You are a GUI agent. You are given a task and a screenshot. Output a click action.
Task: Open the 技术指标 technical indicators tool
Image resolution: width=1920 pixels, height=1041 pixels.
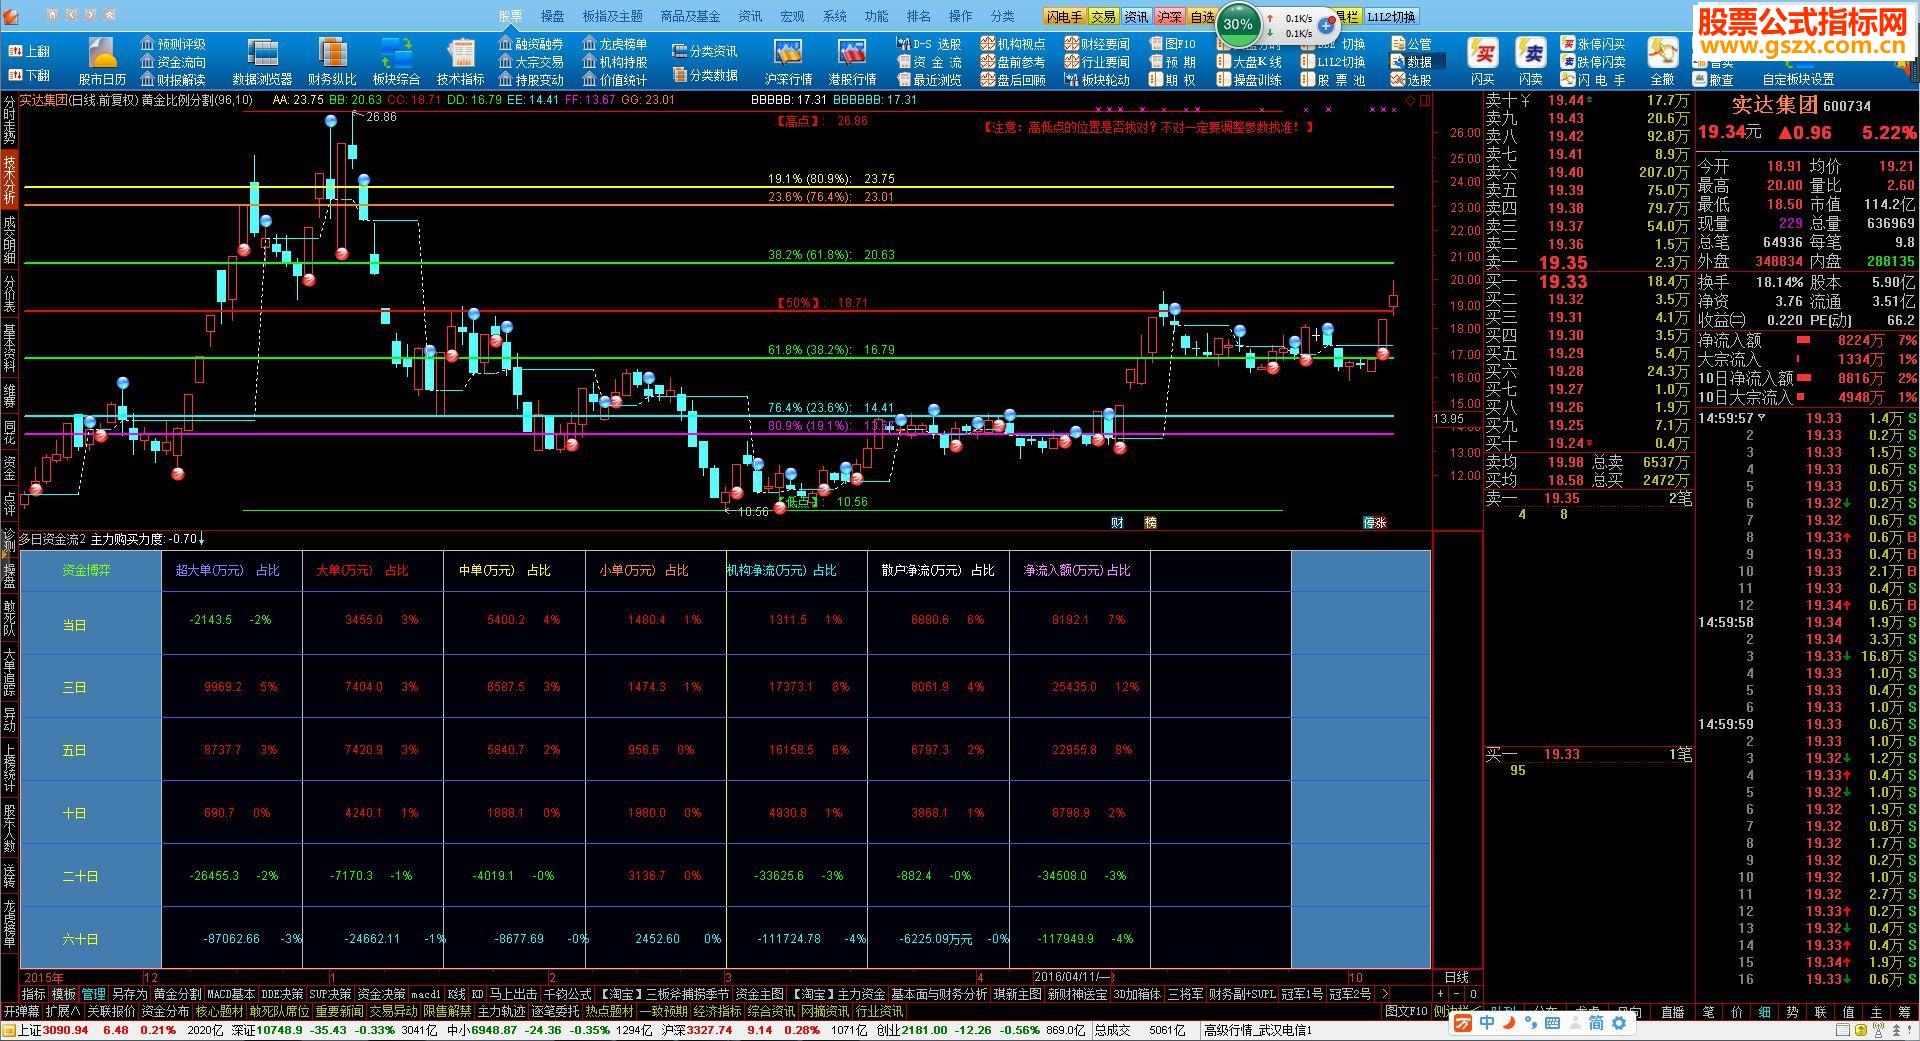coord(460,62)
